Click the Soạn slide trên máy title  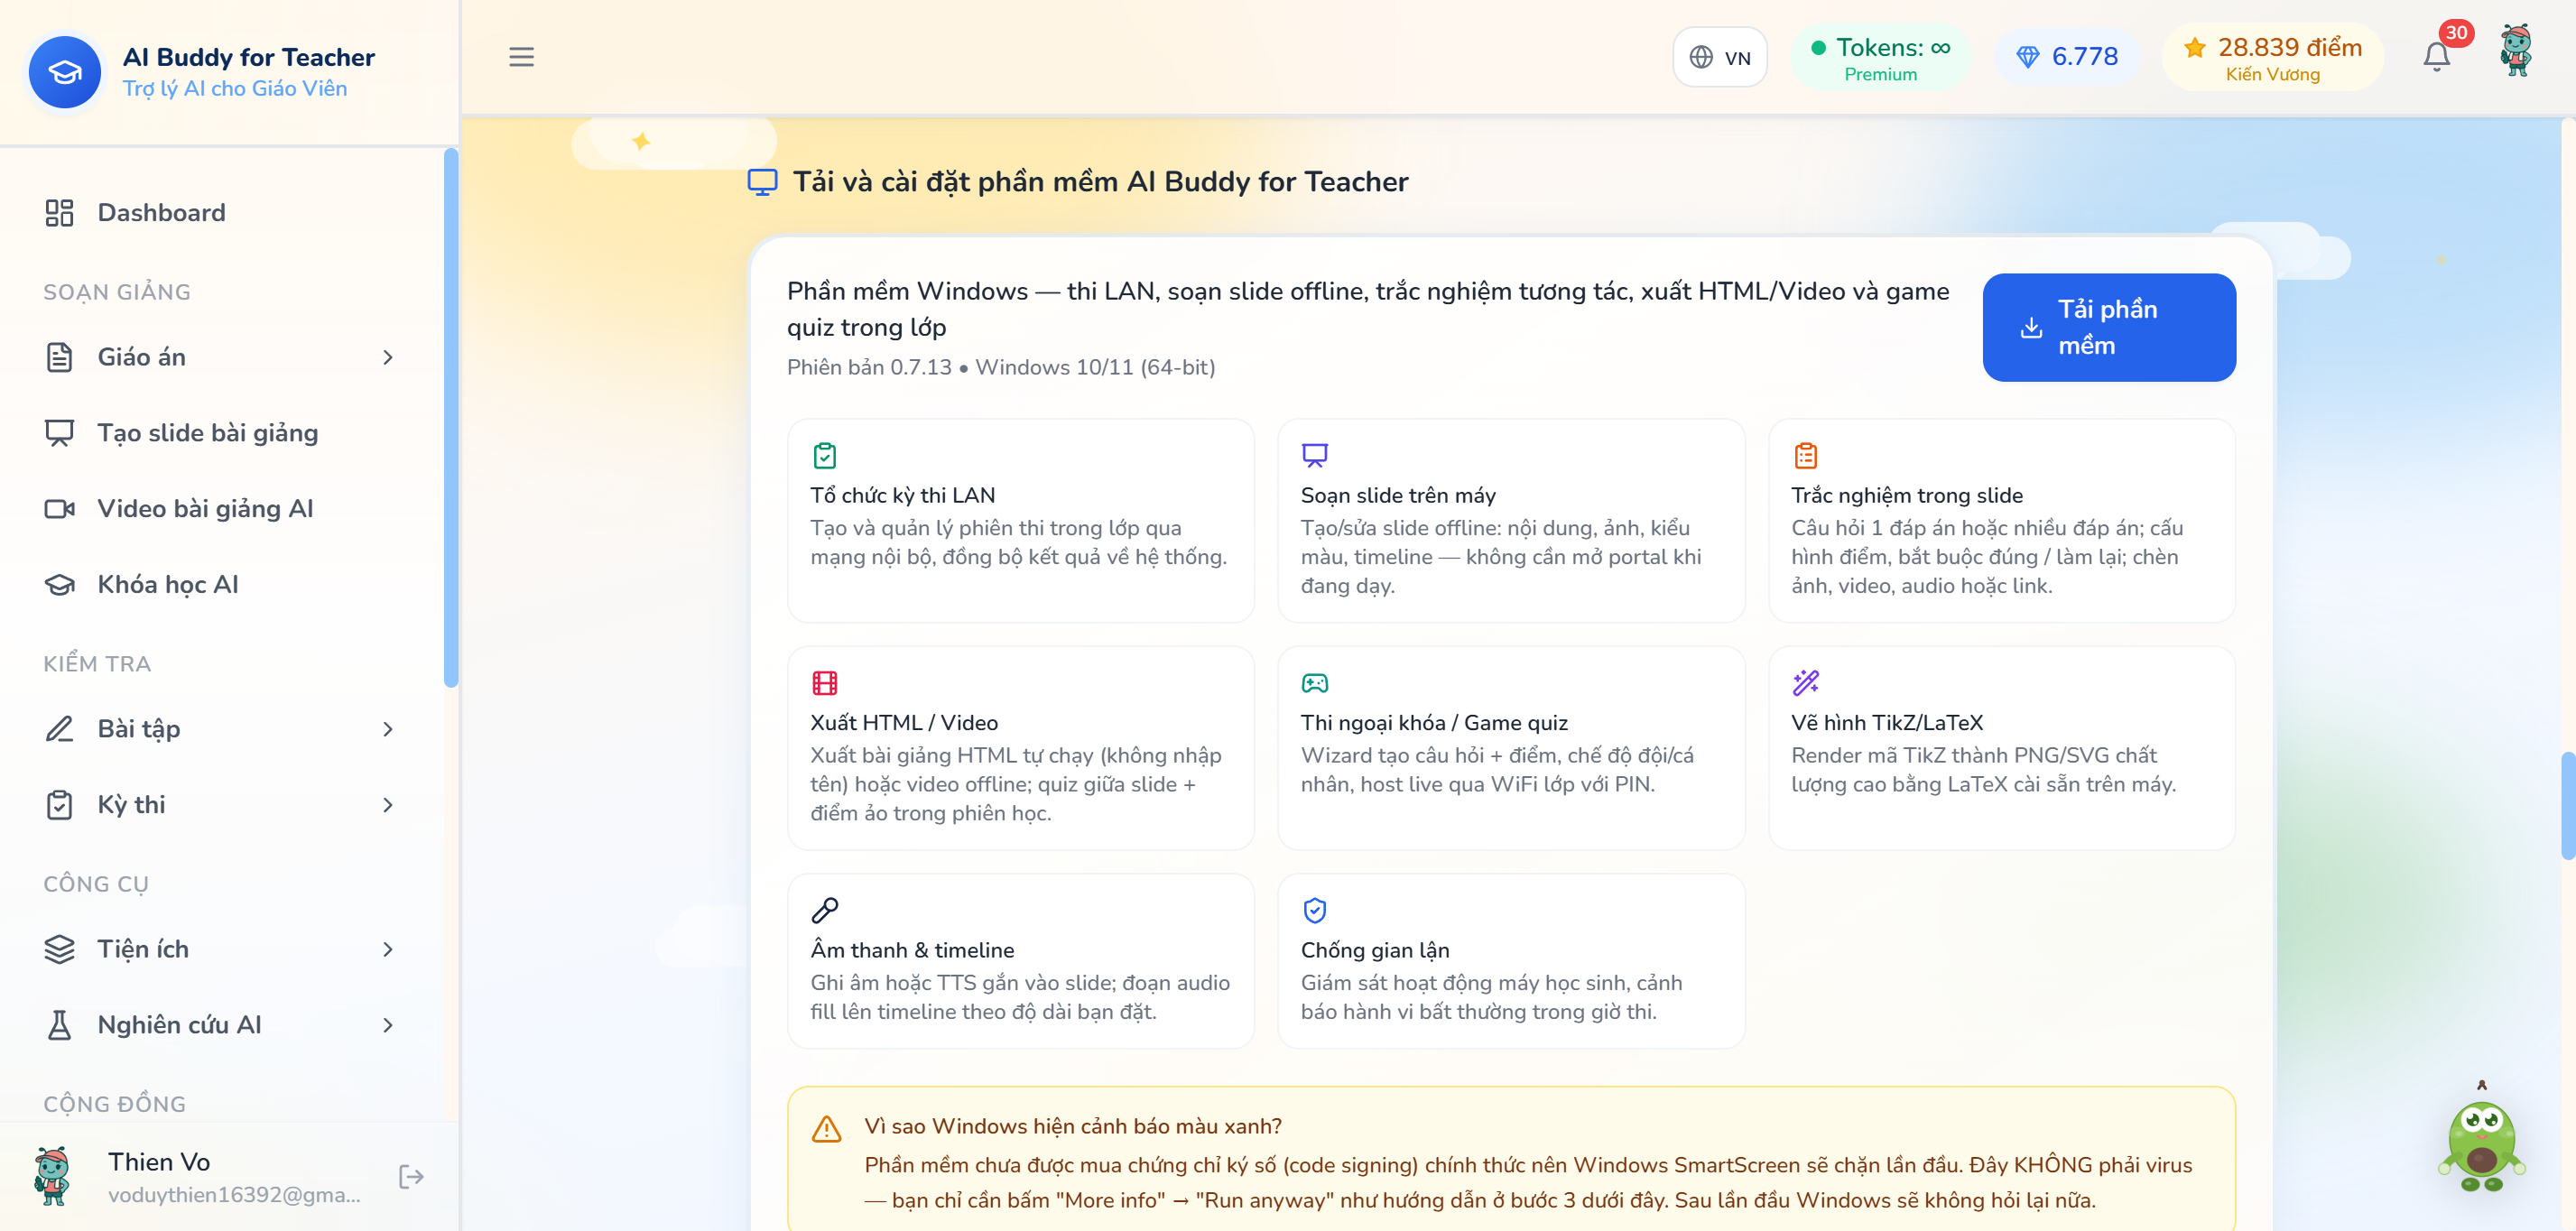[x=1398, y=495]
